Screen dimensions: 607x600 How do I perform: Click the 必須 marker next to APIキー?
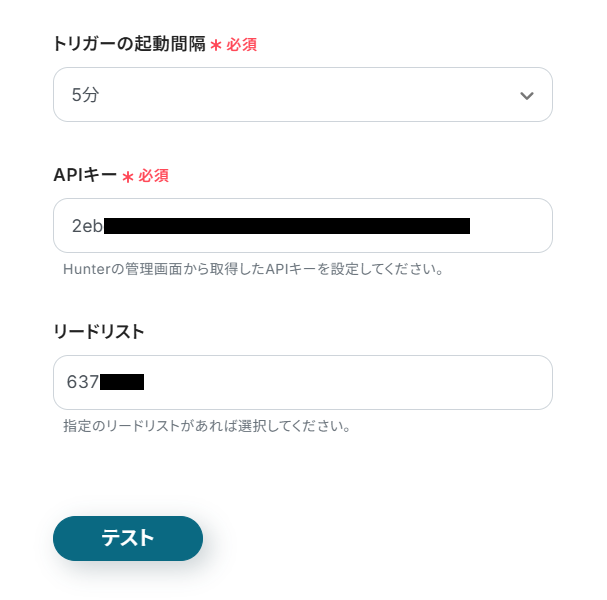tap(154, 176)
